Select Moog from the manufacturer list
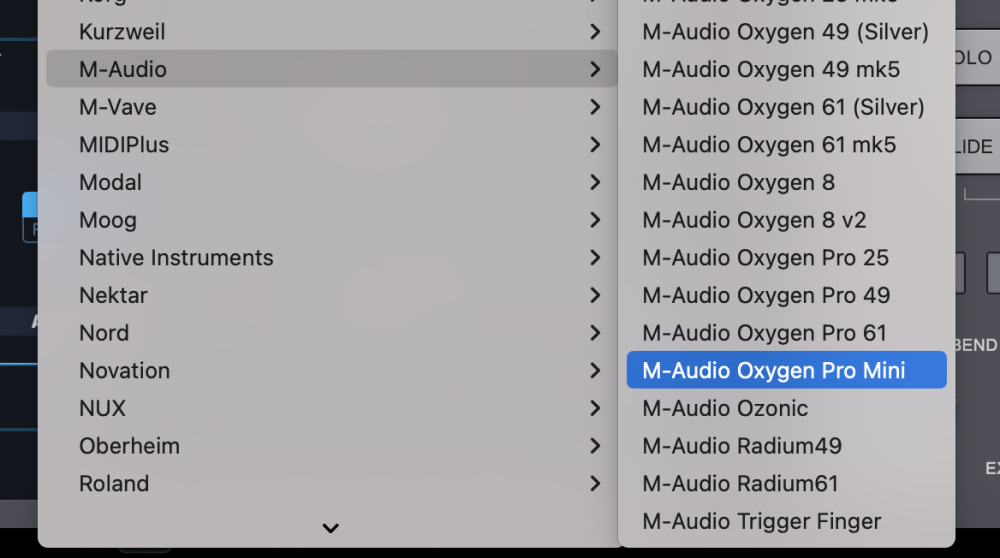This screenshot has width=1000, height=558. 108,220
